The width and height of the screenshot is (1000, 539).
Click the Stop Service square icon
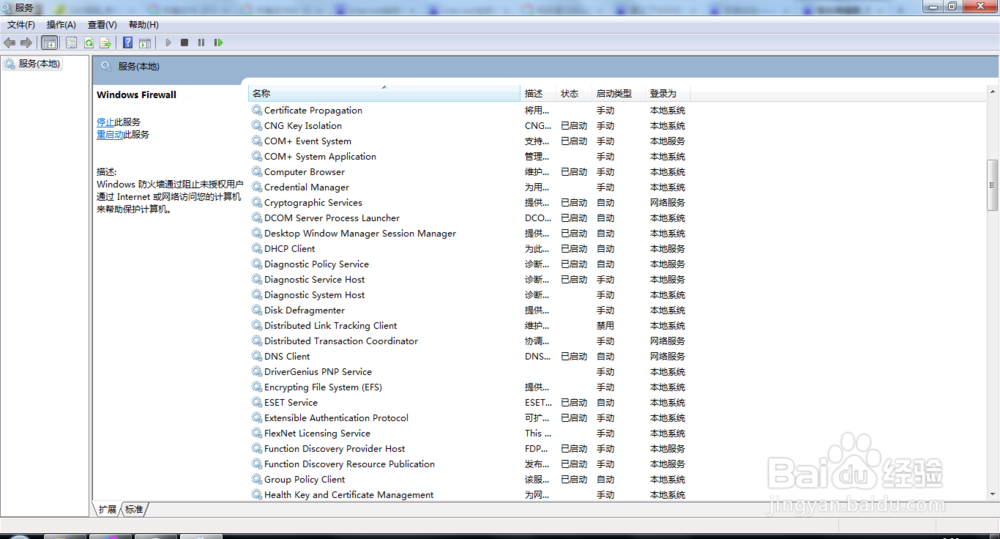tap(184, 43)
